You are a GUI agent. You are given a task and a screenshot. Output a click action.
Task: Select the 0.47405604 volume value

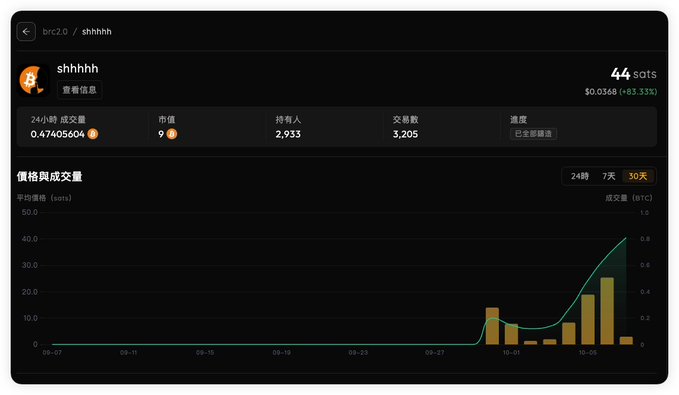[58, 134]
